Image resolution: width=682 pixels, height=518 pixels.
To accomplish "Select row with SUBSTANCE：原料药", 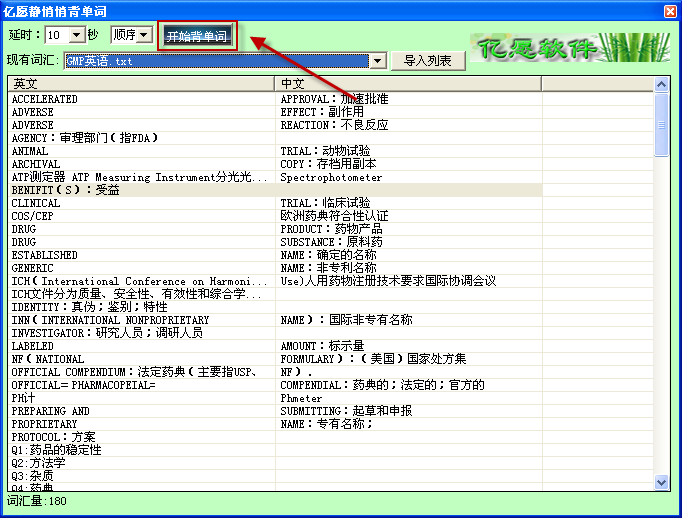I will tap(276, 242).
